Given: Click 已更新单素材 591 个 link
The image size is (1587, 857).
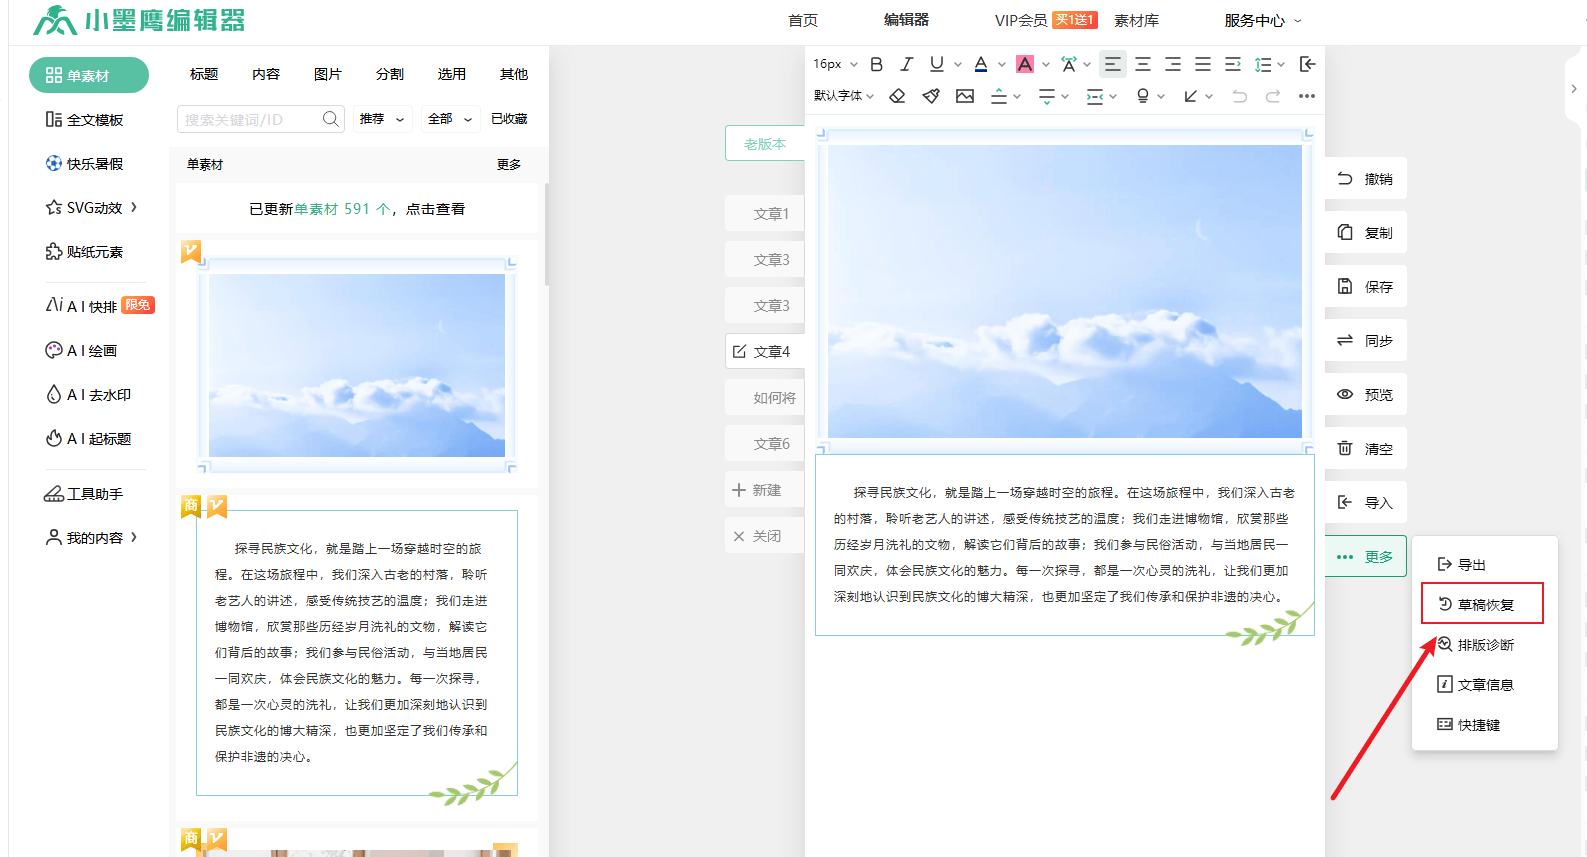Looking at the screenshot, I should (357, 209).
